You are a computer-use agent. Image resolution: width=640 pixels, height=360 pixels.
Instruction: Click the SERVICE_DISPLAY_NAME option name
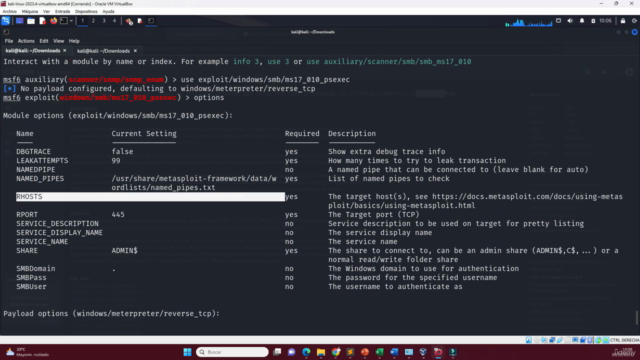tap(59, 233)
